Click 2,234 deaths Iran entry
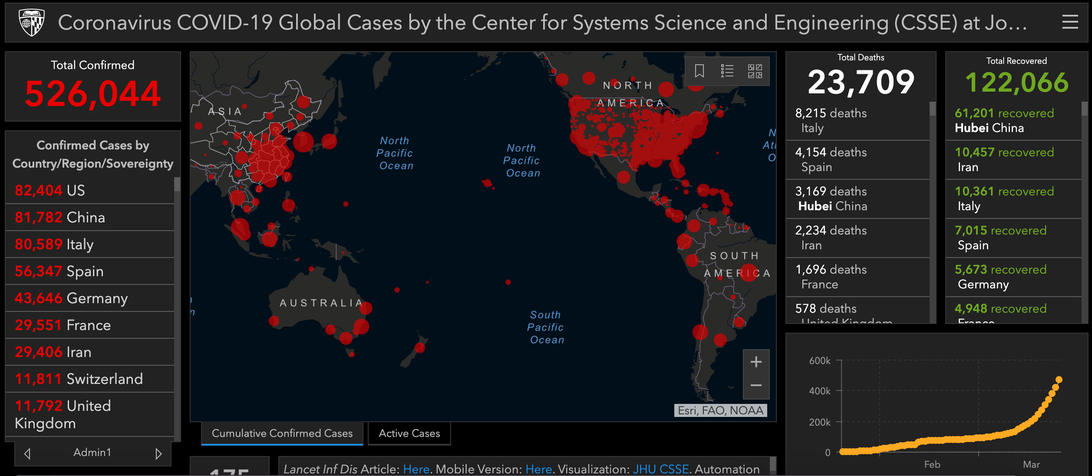Viewport: 1092px width, 476px height. [x=858, y=238]
